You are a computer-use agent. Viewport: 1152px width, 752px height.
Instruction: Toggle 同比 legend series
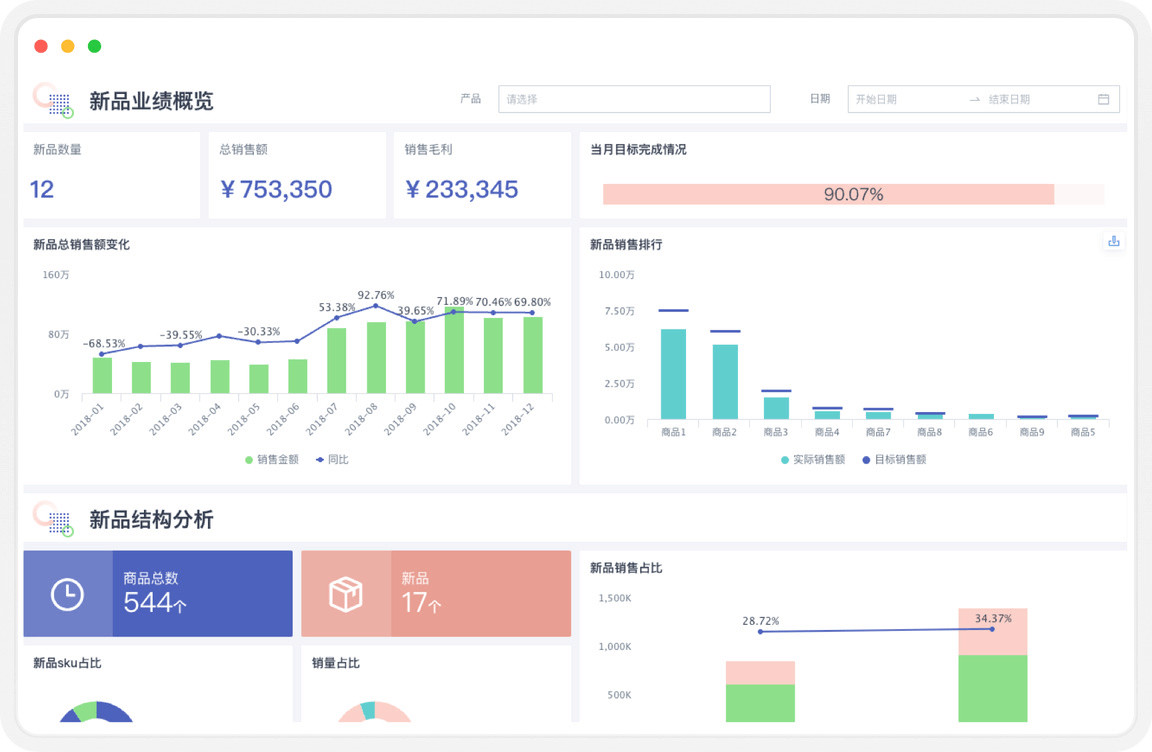point(332,460)
